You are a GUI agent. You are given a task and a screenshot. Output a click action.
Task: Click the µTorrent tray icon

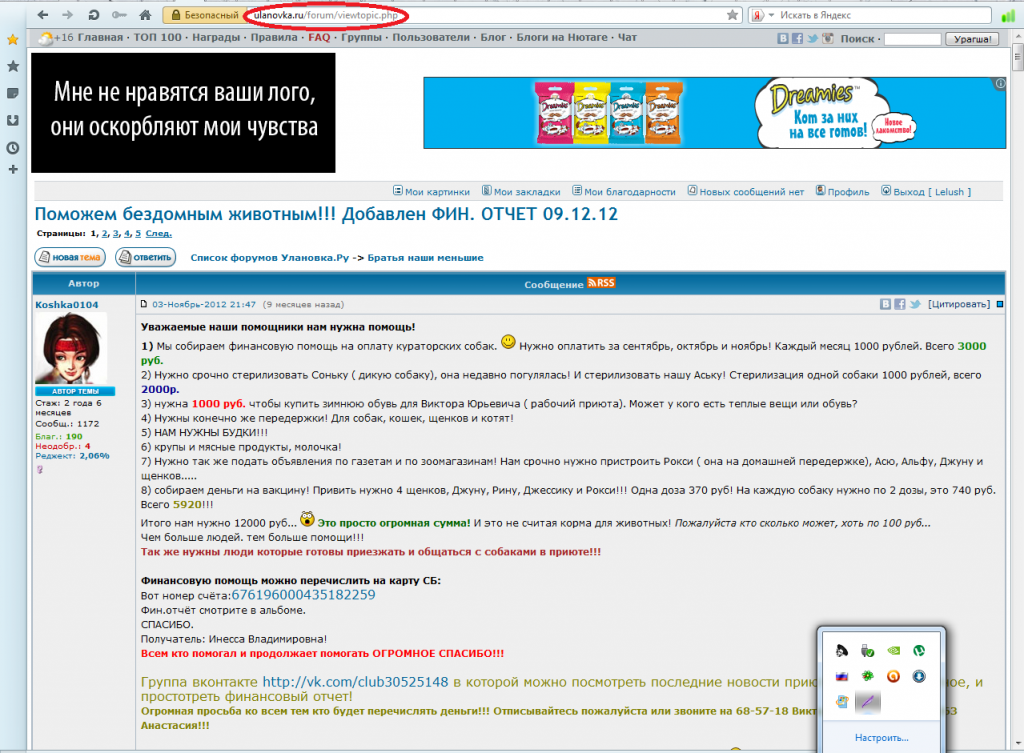coord(919,650)
